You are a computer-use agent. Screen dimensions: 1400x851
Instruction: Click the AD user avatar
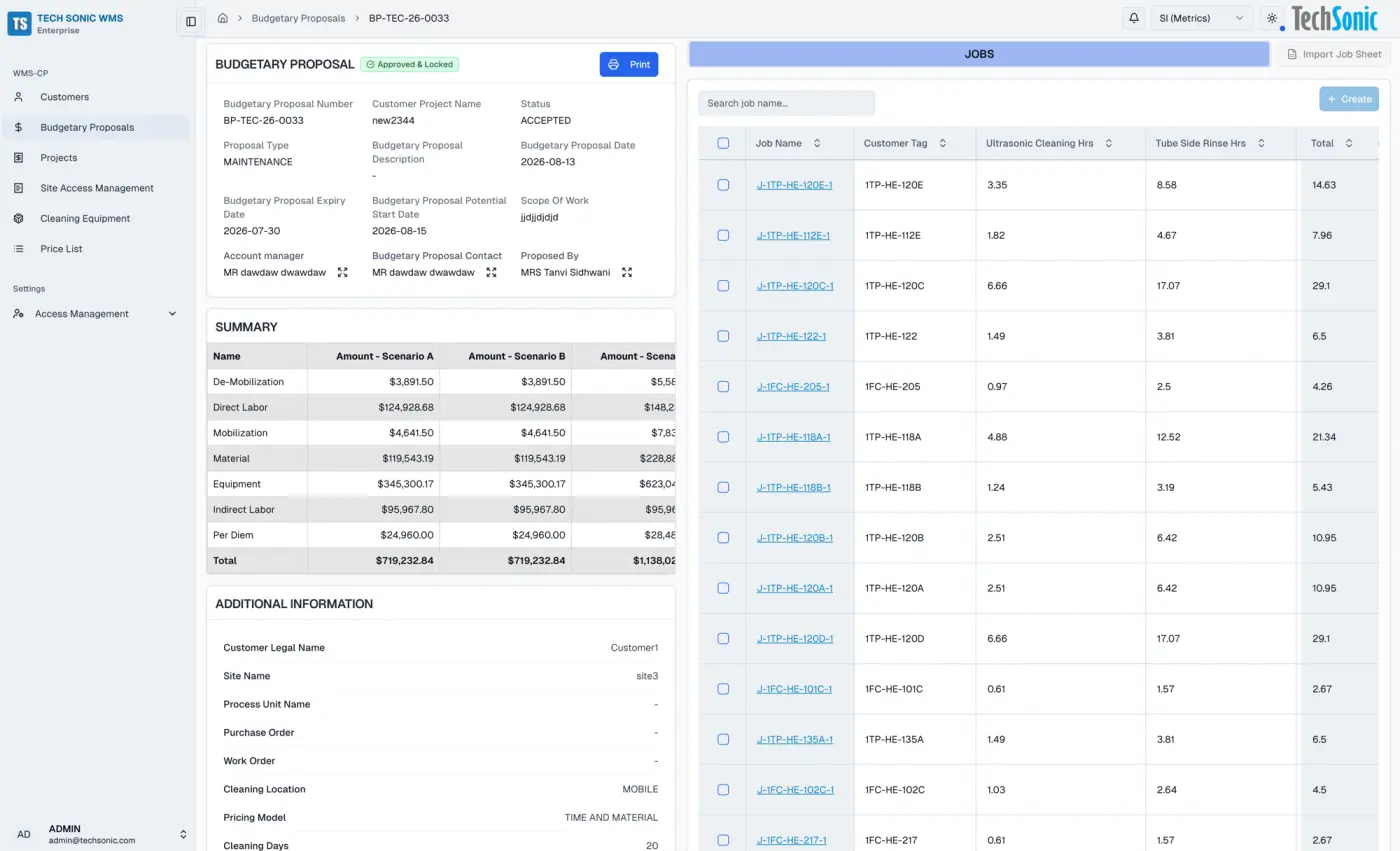(24, 834)
